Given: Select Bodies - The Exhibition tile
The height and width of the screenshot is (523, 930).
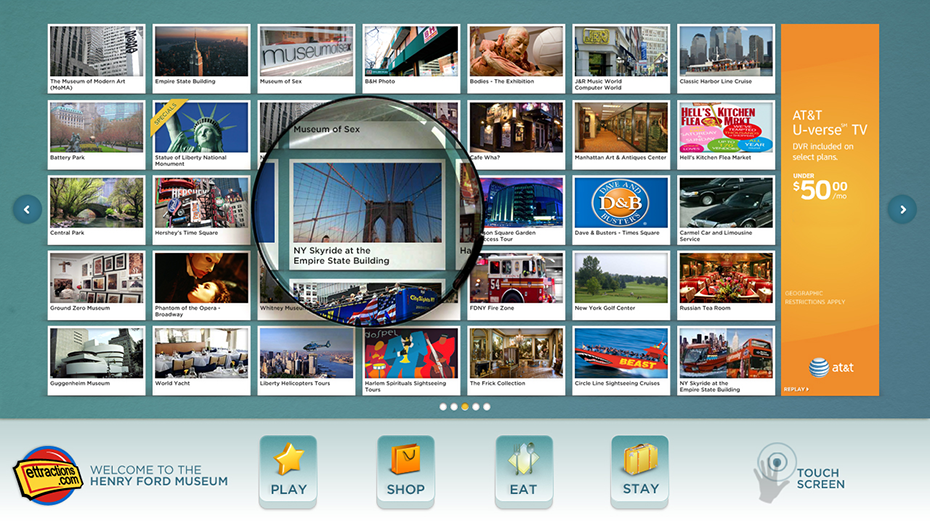Looking at the screenshot, I should (516, 59).
